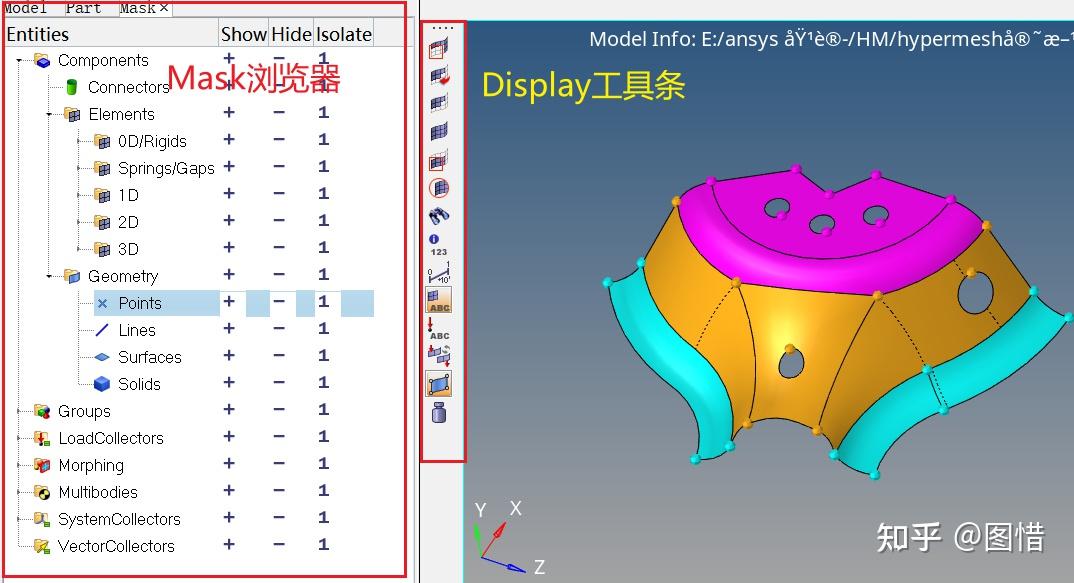Click the Display toolbar grip dots
1074x583 pixels.
[x=442, y=28]
